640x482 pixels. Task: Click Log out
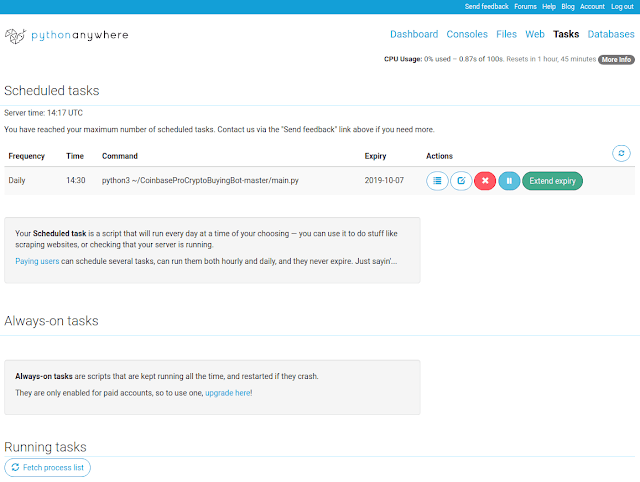tap(622, 7)
